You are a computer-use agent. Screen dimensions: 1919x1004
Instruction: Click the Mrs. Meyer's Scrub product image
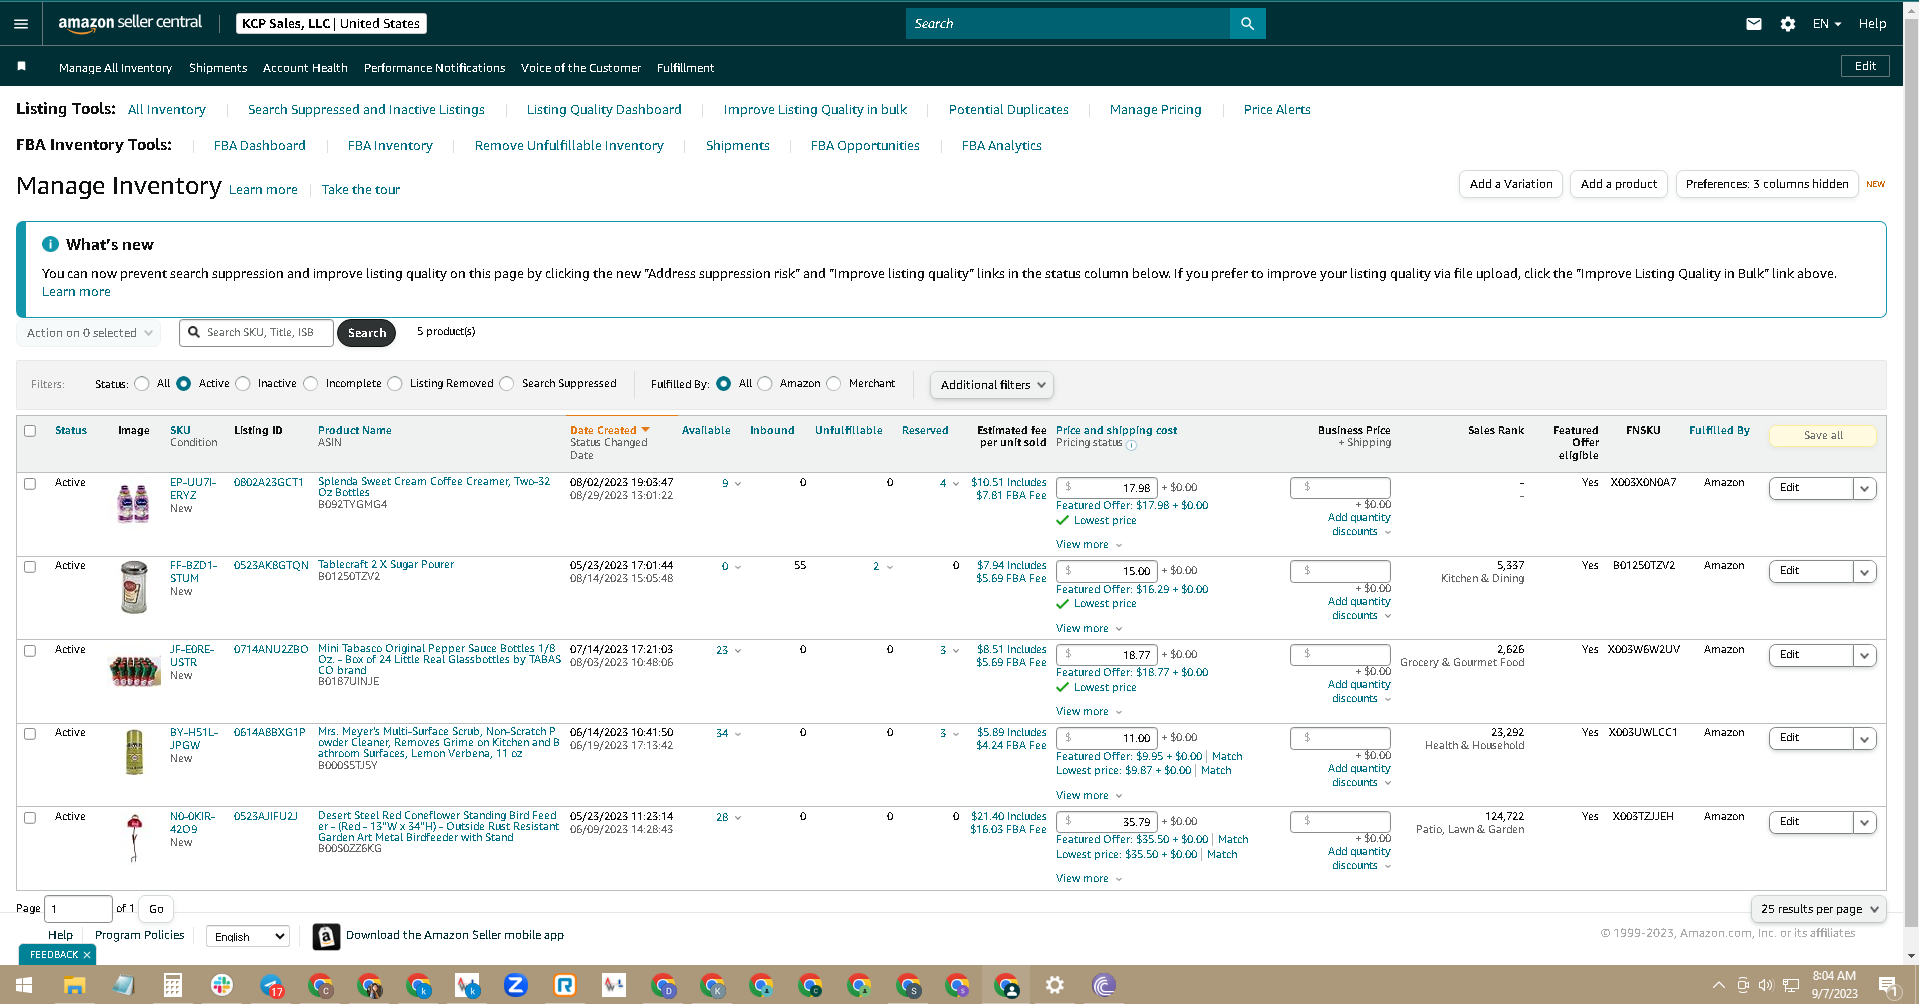134,752
